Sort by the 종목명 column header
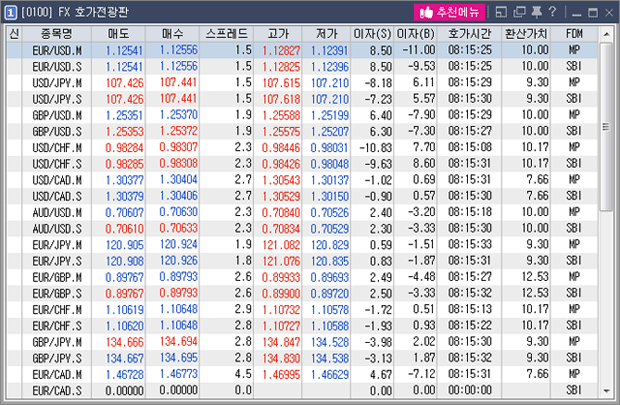The width and height of the screenshot is (620, 405). [x=57, y=34]
